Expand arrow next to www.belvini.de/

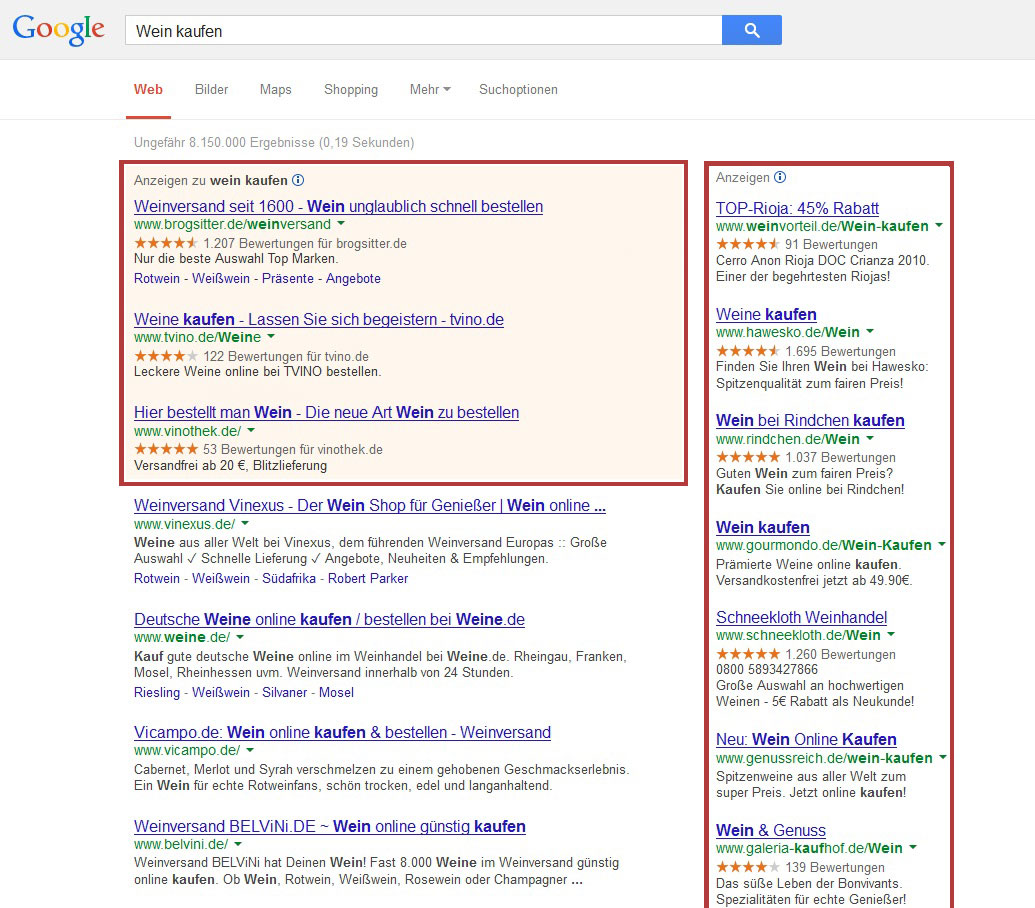[x=238, y=843]
